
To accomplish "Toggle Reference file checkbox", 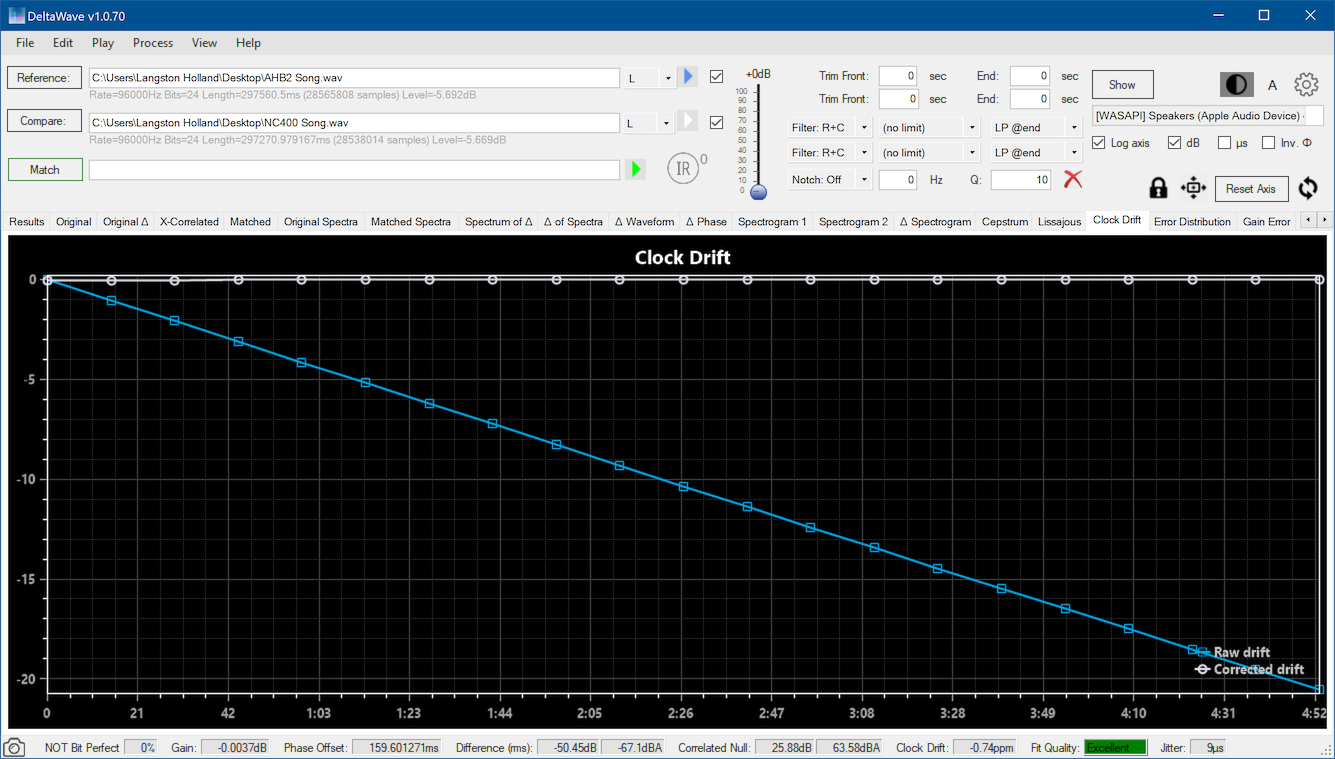I will (716, 77).
